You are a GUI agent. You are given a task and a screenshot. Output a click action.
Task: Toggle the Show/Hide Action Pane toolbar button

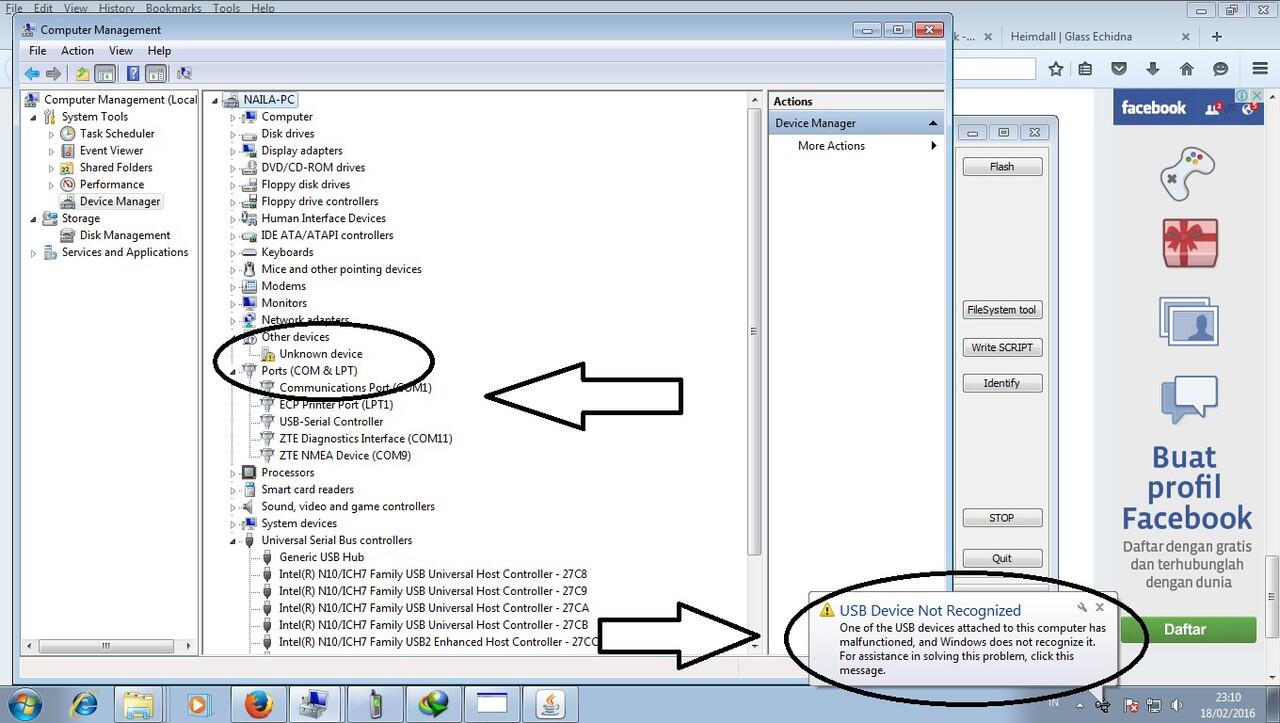click(x=156, y=73)
